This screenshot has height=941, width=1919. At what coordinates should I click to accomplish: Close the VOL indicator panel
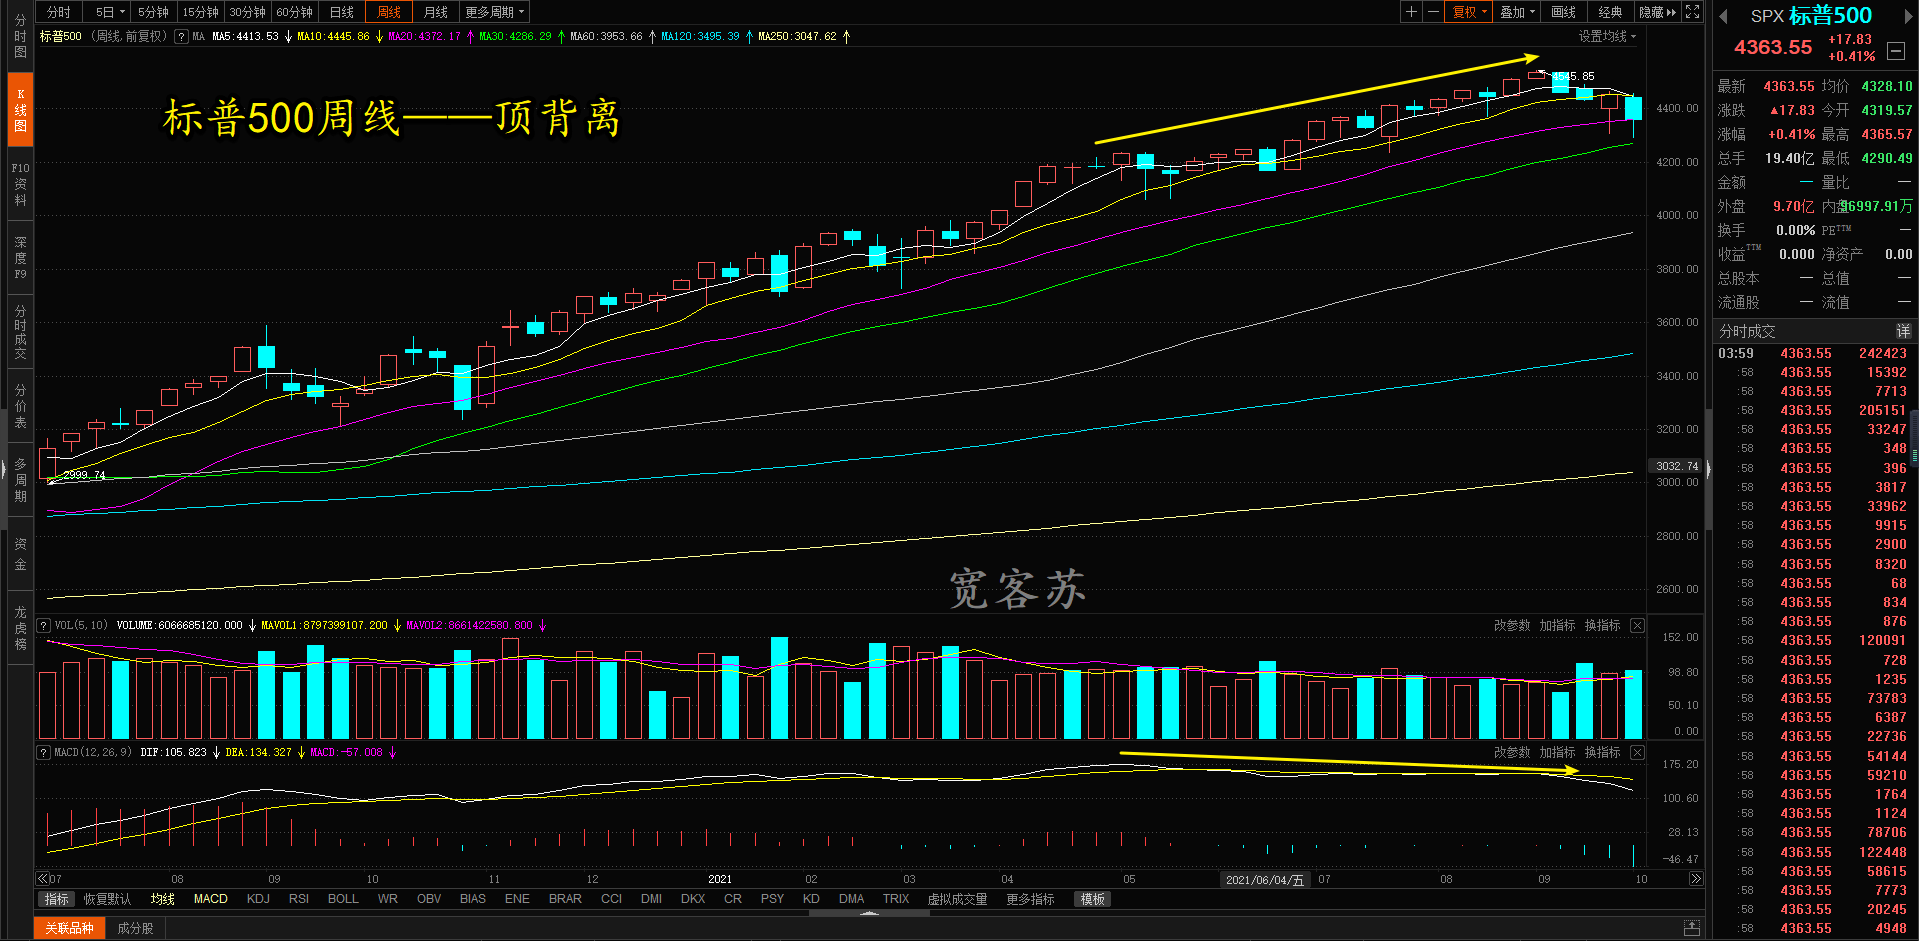[1637, 626]
